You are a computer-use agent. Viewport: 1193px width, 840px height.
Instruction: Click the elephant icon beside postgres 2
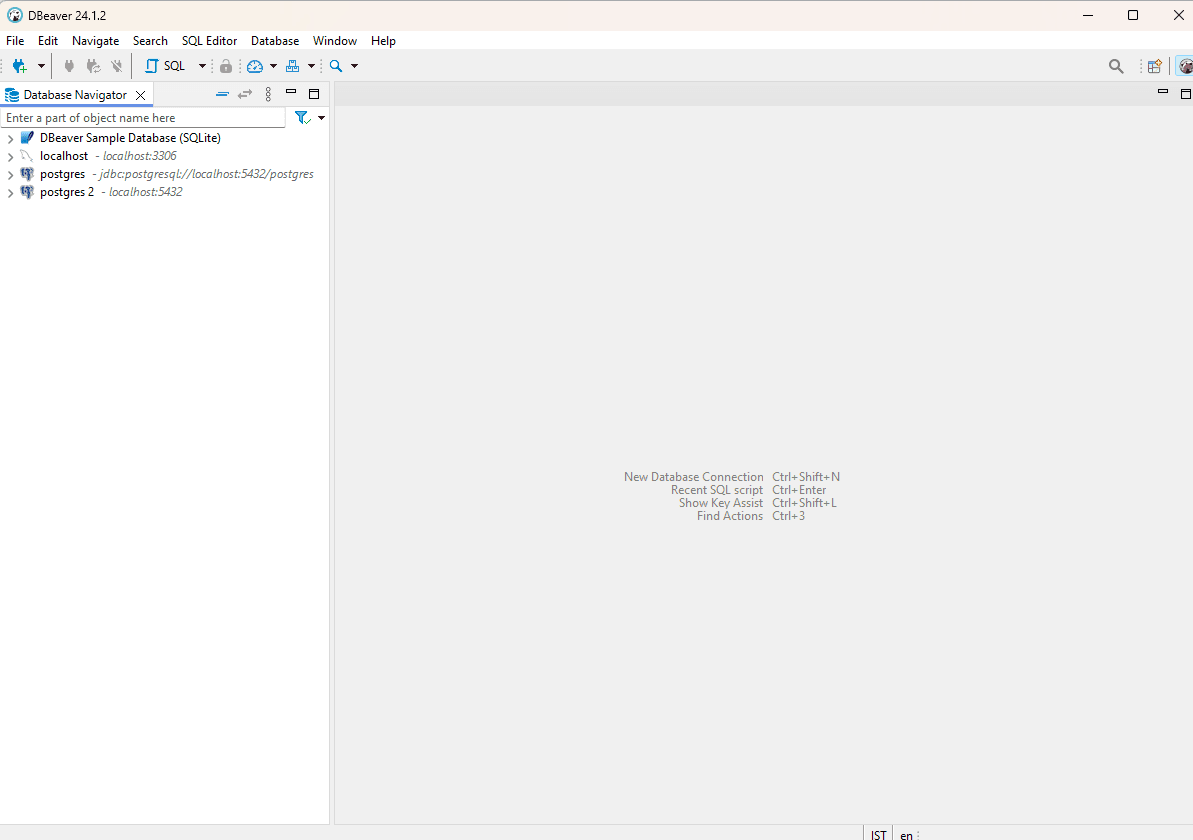click(x=27, y=192)
